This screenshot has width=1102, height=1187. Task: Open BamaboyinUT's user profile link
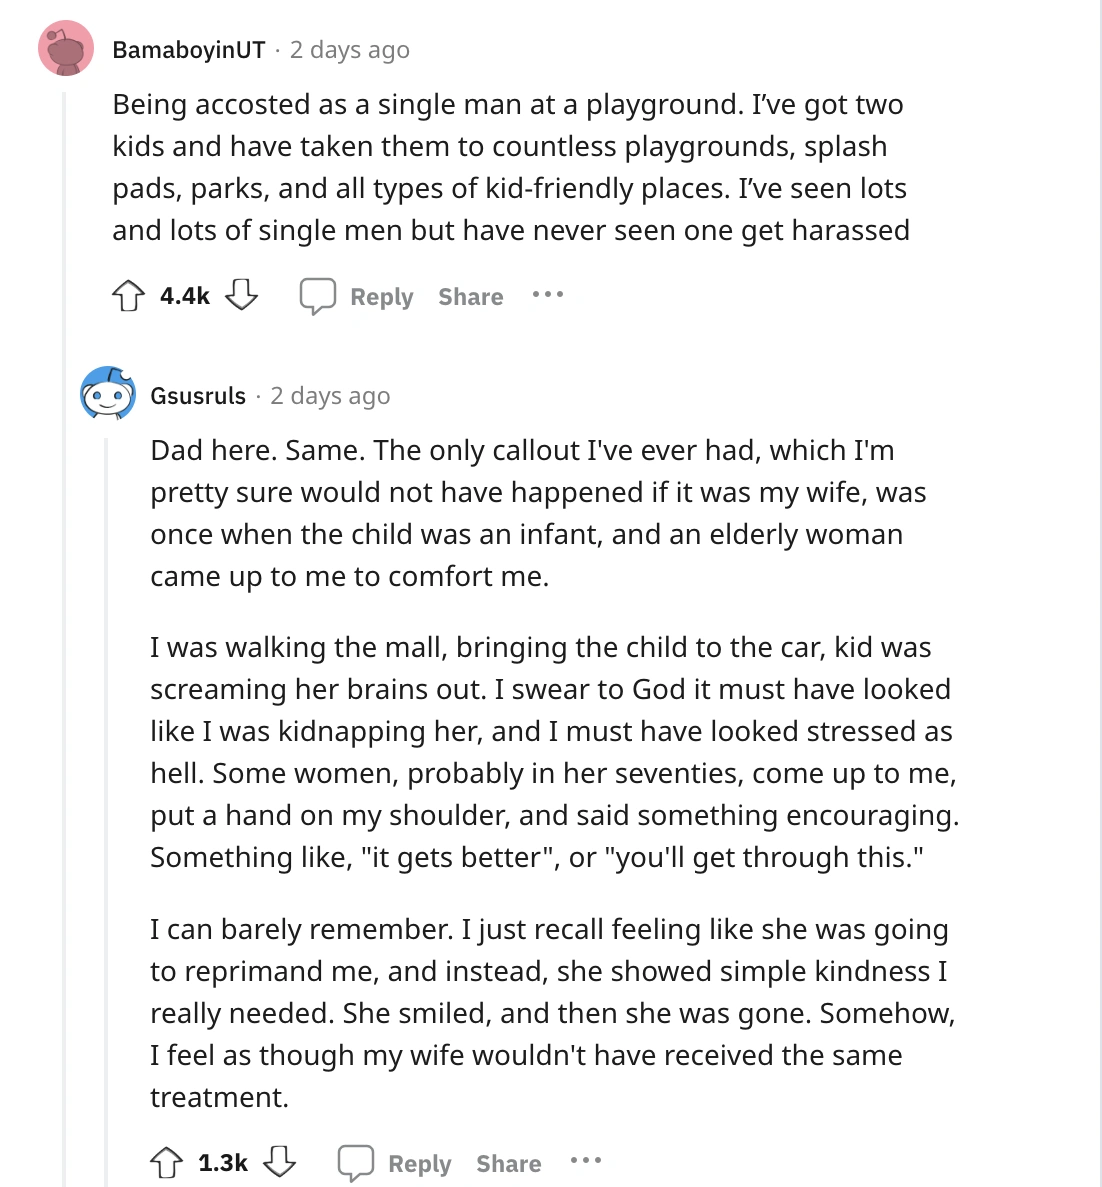click(189, 50)
